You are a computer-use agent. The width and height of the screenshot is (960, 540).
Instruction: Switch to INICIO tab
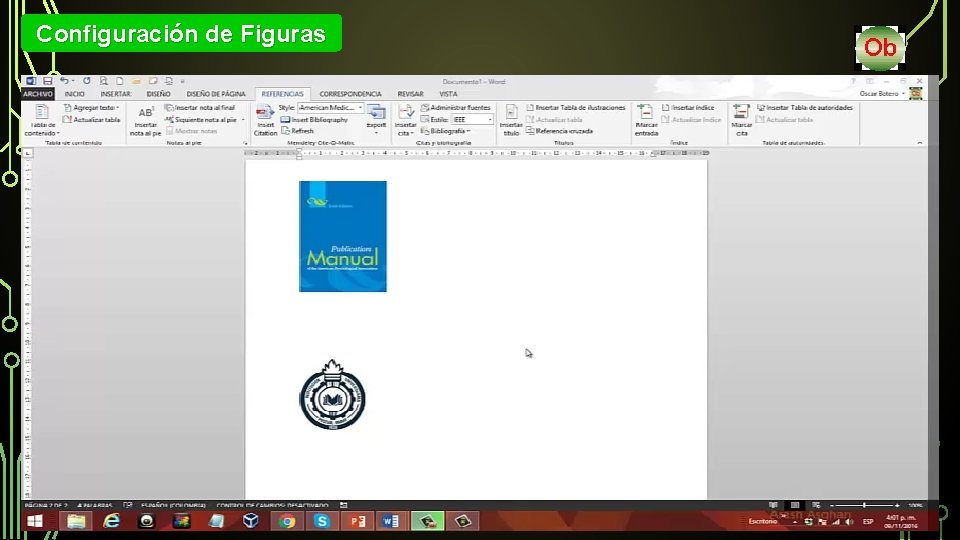[x=75, y=94]
